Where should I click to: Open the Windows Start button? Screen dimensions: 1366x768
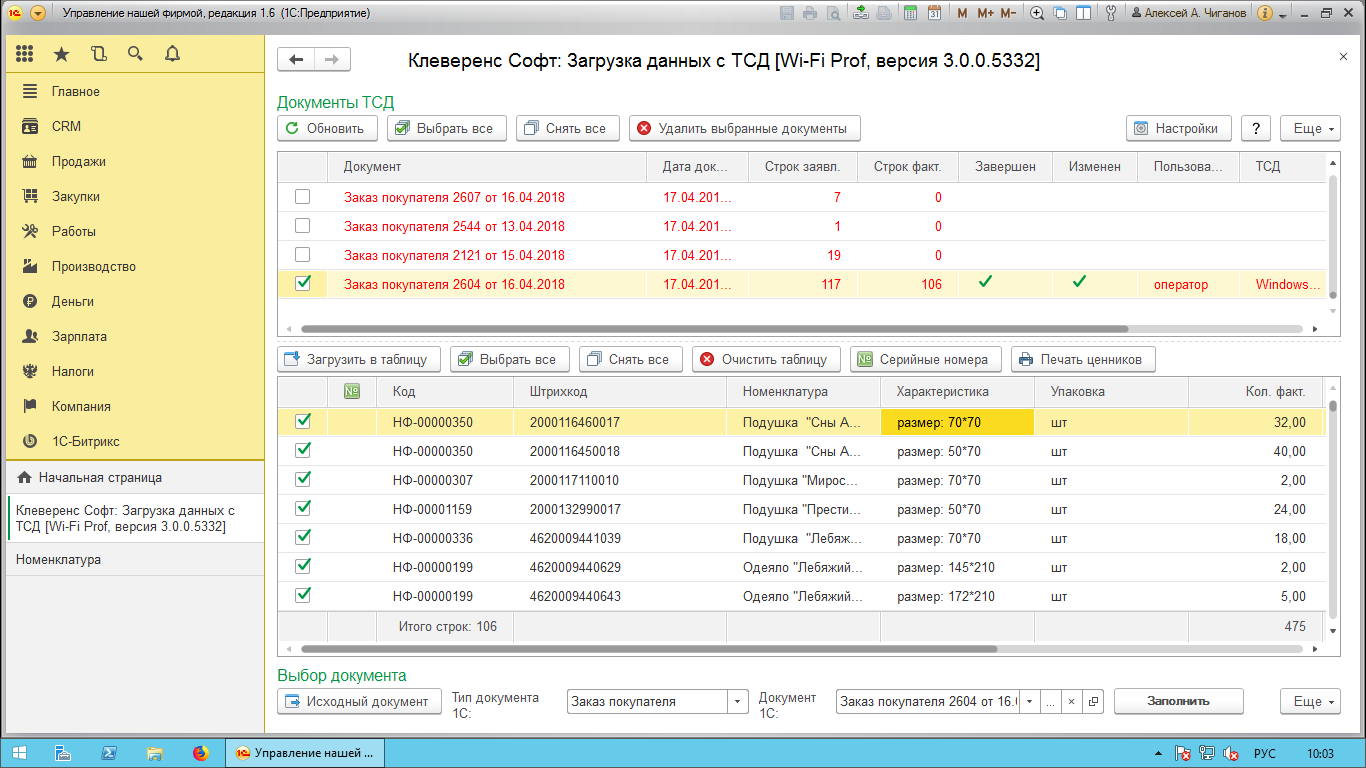pos(20,752)
